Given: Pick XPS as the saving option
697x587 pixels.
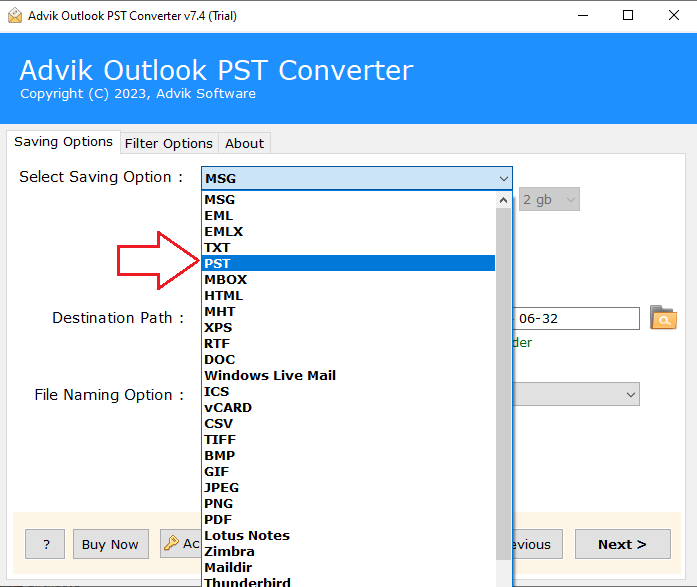Looking at the screenshot, I should (348, 327).
